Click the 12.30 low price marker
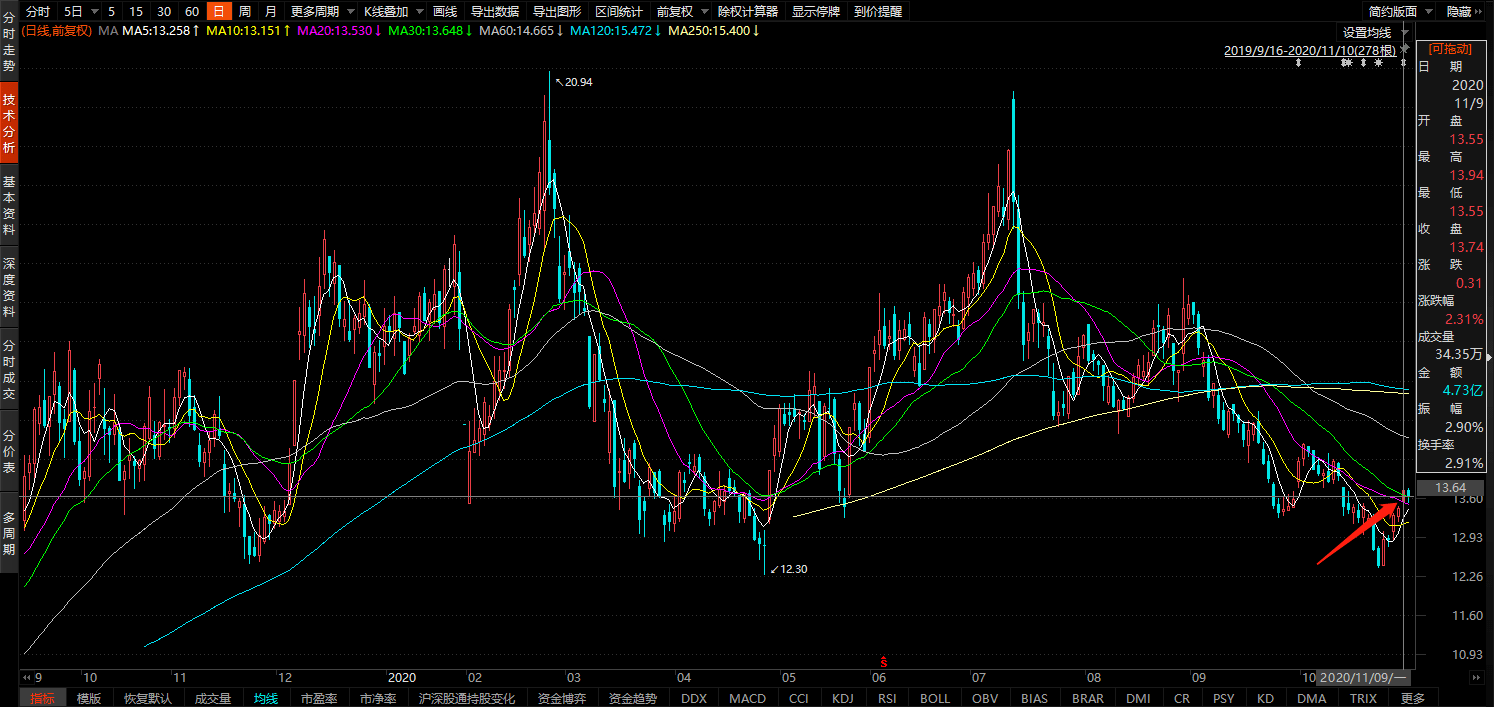This screenshot has width=1494, height=707. pyautogui.click(x=792, y=569)
